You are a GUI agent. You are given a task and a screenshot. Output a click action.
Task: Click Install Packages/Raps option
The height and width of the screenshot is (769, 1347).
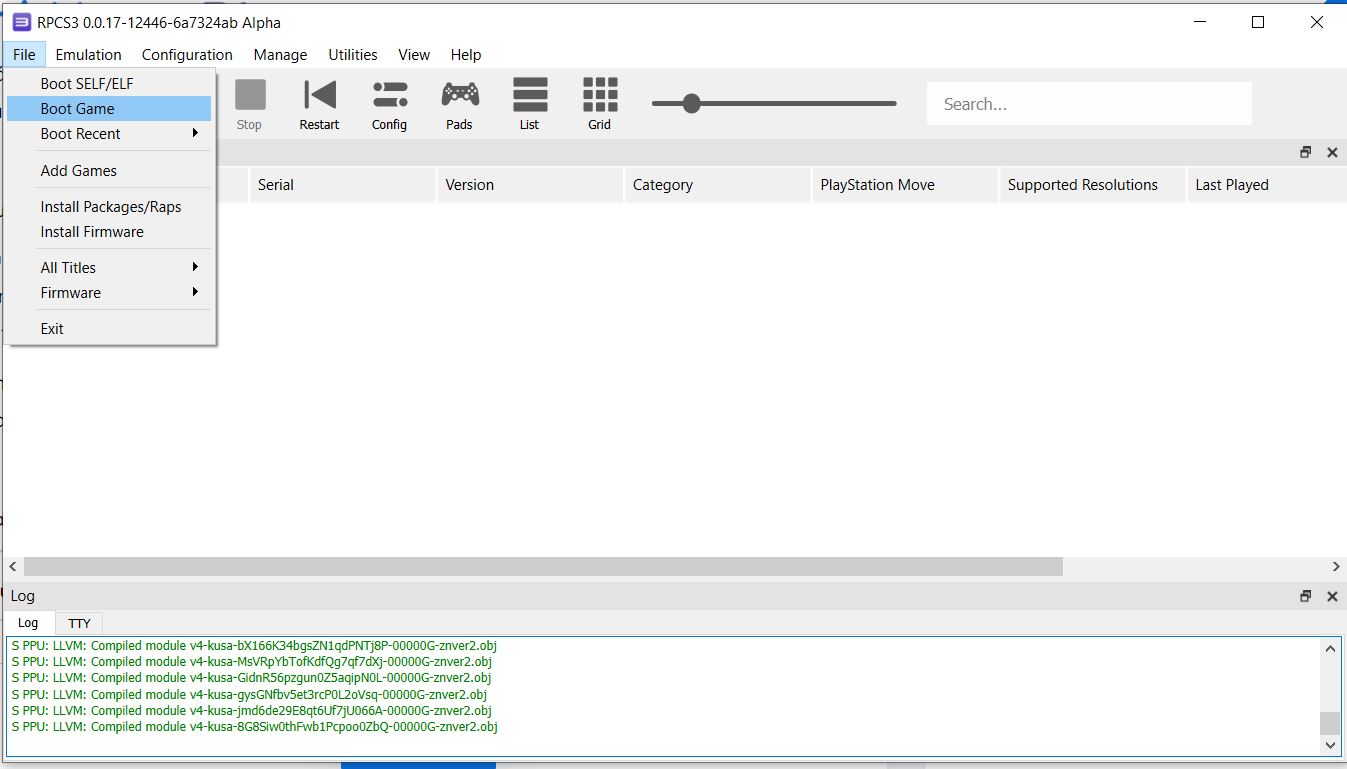pos(111,207)
